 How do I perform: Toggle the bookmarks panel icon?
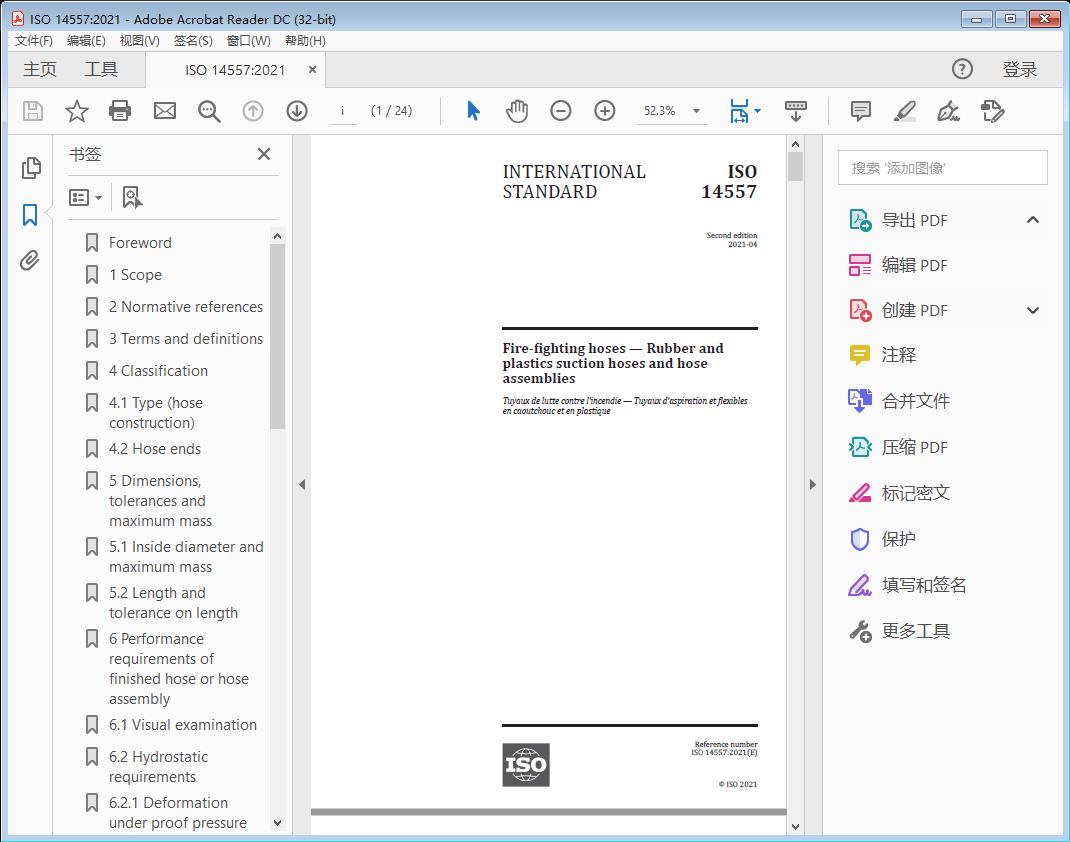[x=31, y=215]
